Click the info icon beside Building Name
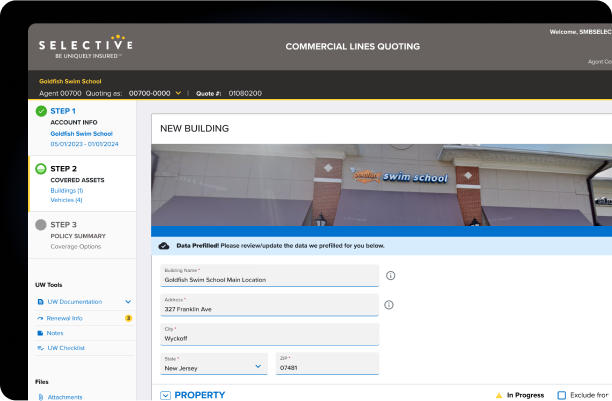 pyautogui.click(x=391, y=275)
